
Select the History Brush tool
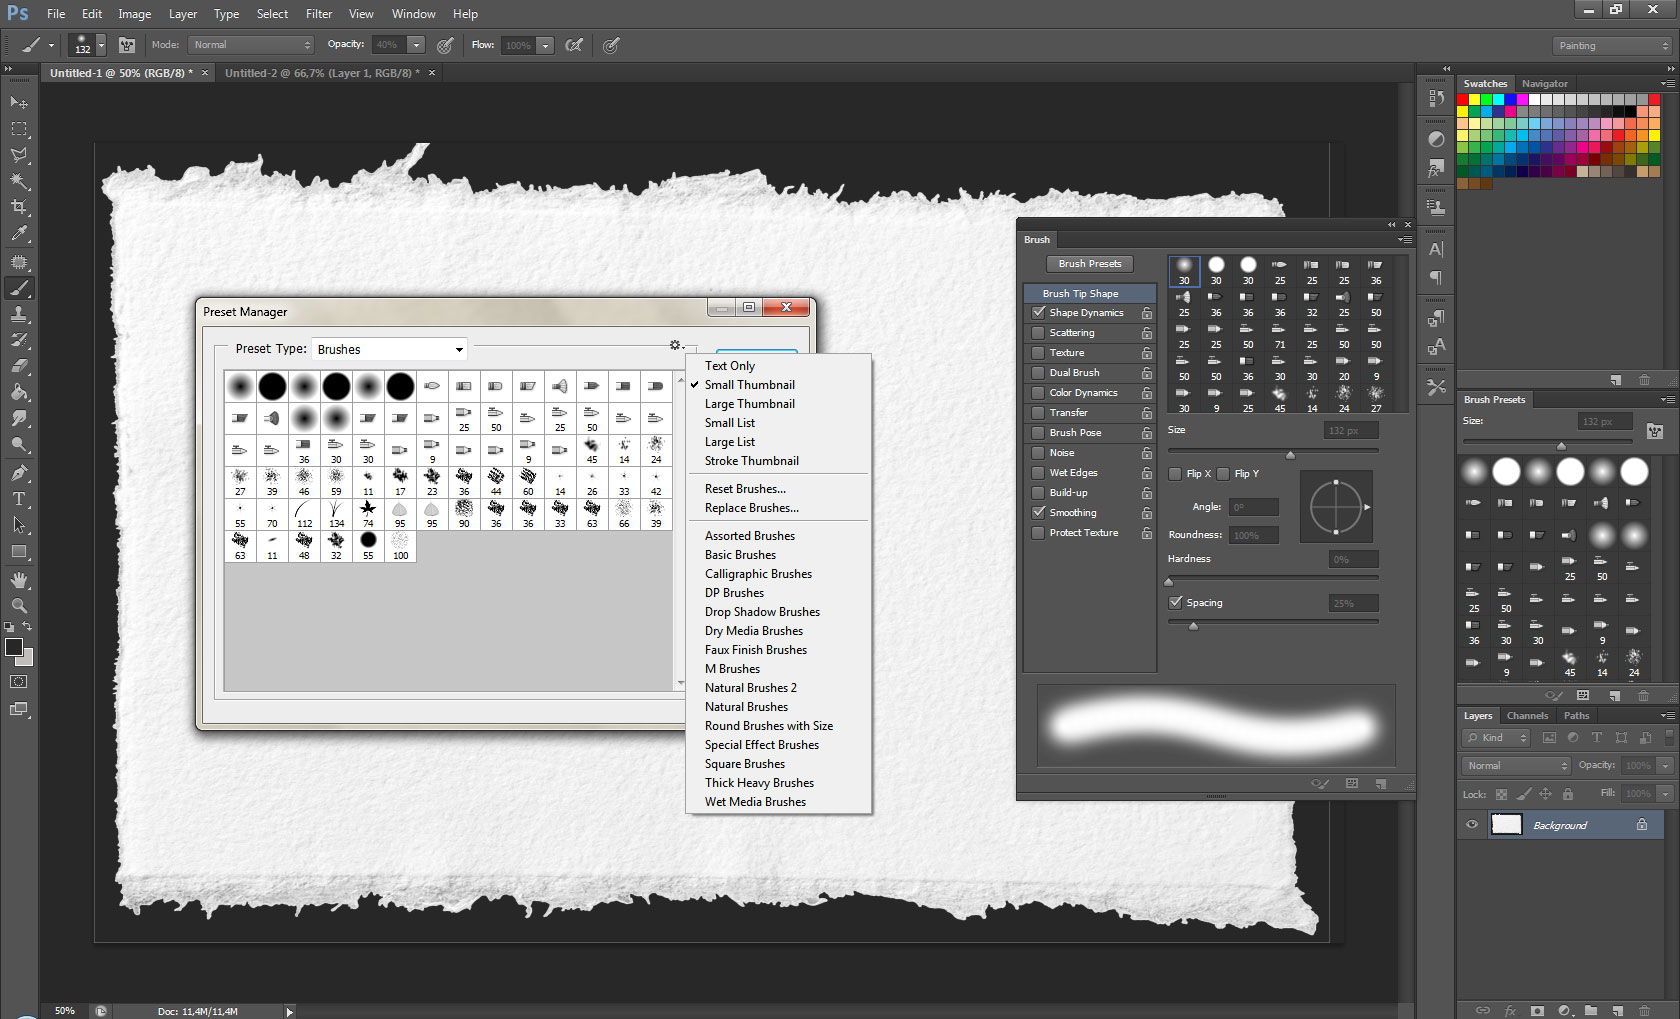(19, 340)
